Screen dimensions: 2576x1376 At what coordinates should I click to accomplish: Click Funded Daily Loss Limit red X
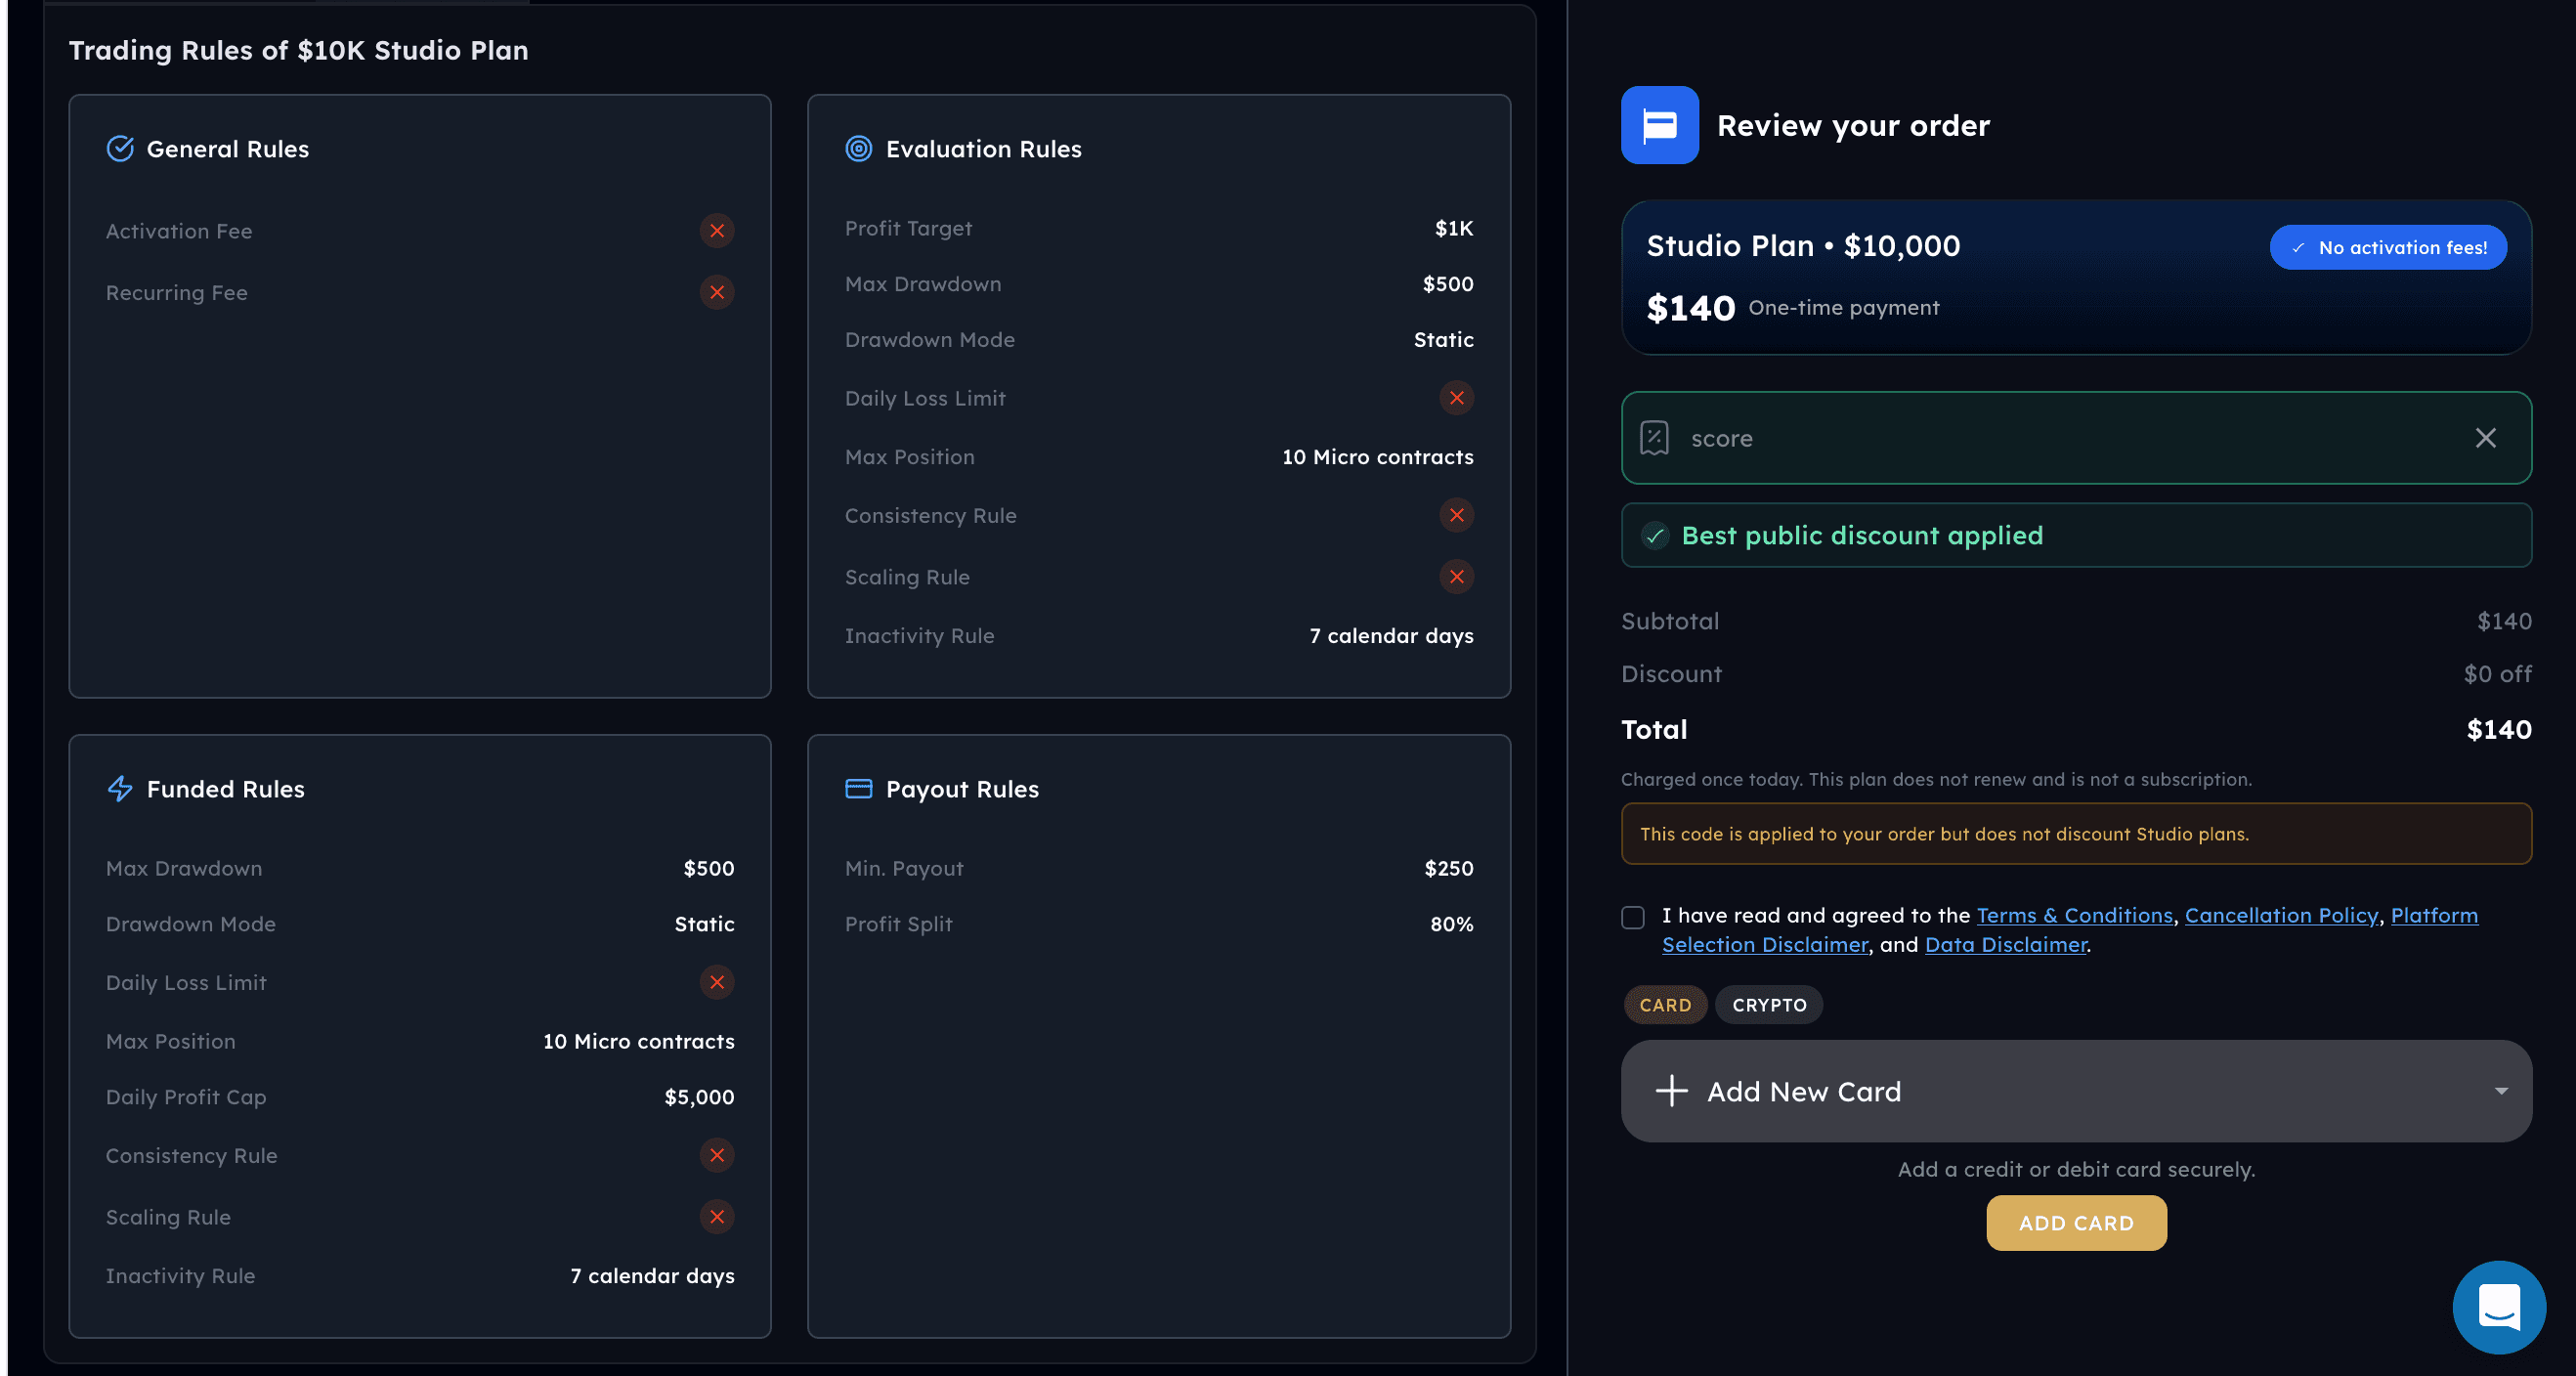point(717,983)
